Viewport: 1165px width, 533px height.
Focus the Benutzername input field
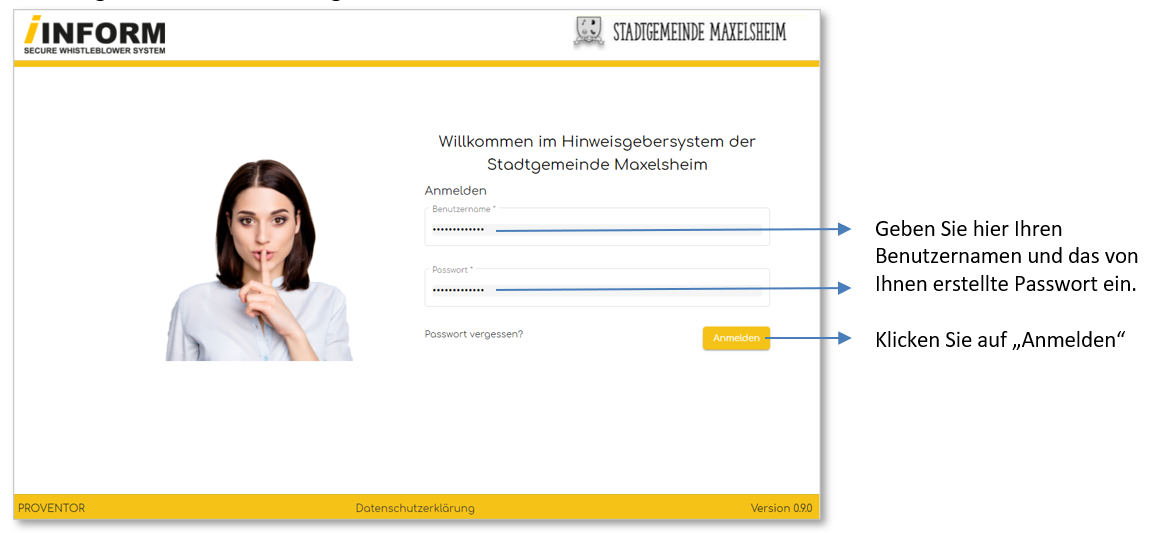point(596,230)
